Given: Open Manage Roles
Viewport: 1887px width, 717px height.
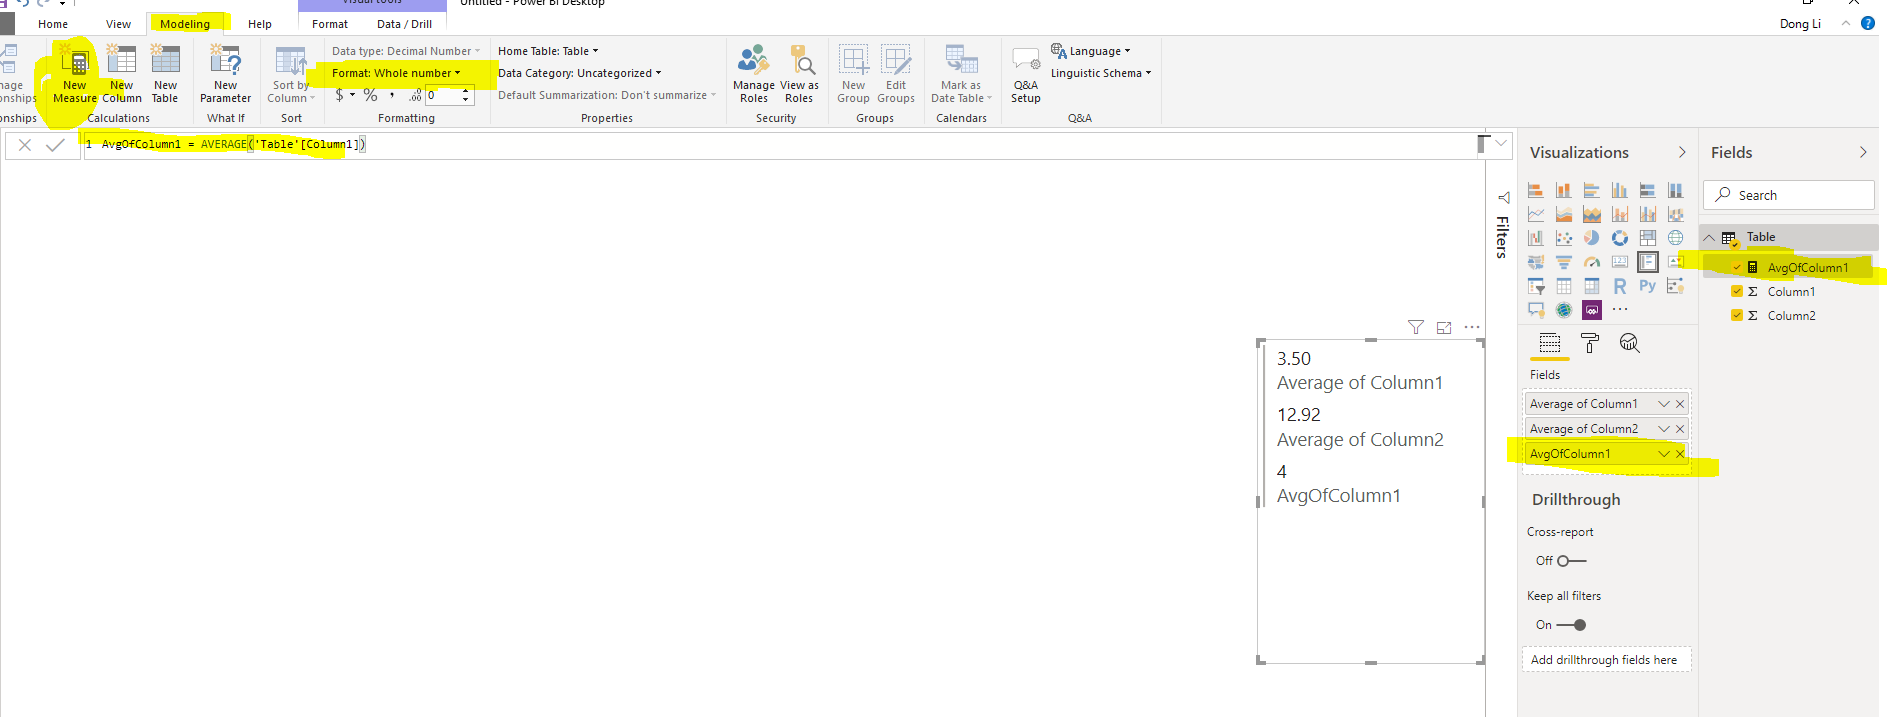Looking at the screenshot, I should pos(754,74).
